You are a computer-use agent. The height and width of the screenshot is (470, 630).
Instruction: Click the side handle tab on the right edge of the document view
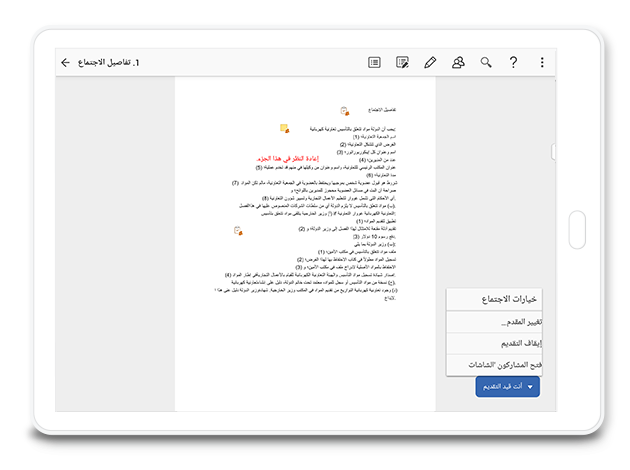click(x=553, y=152)
